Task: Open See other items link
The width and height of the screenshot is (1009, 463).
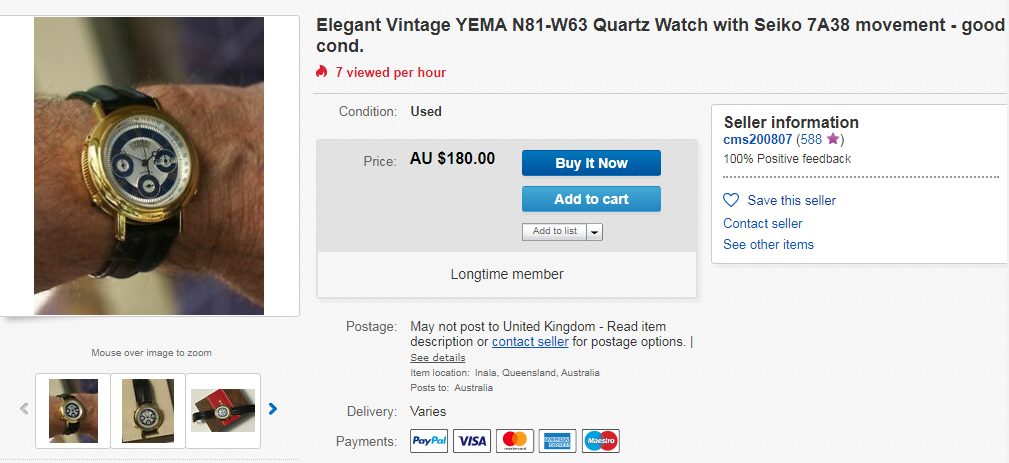Action: coord(768,244)
